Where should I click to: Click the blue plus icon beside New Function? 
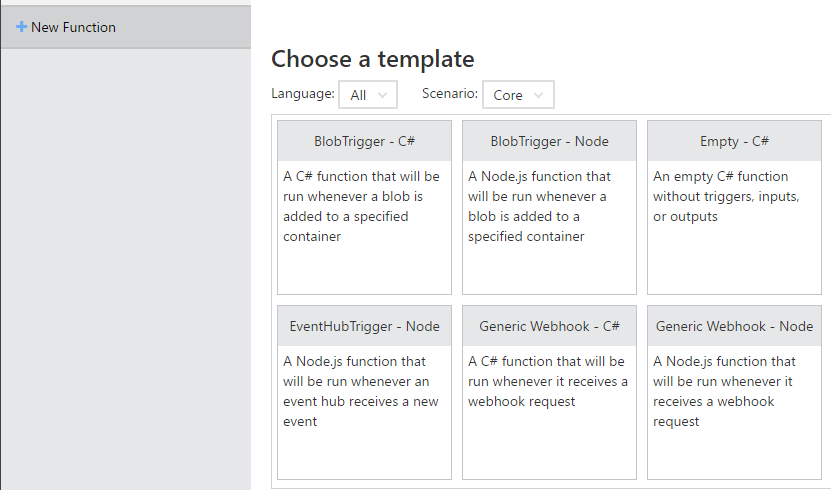pos(21,27)
